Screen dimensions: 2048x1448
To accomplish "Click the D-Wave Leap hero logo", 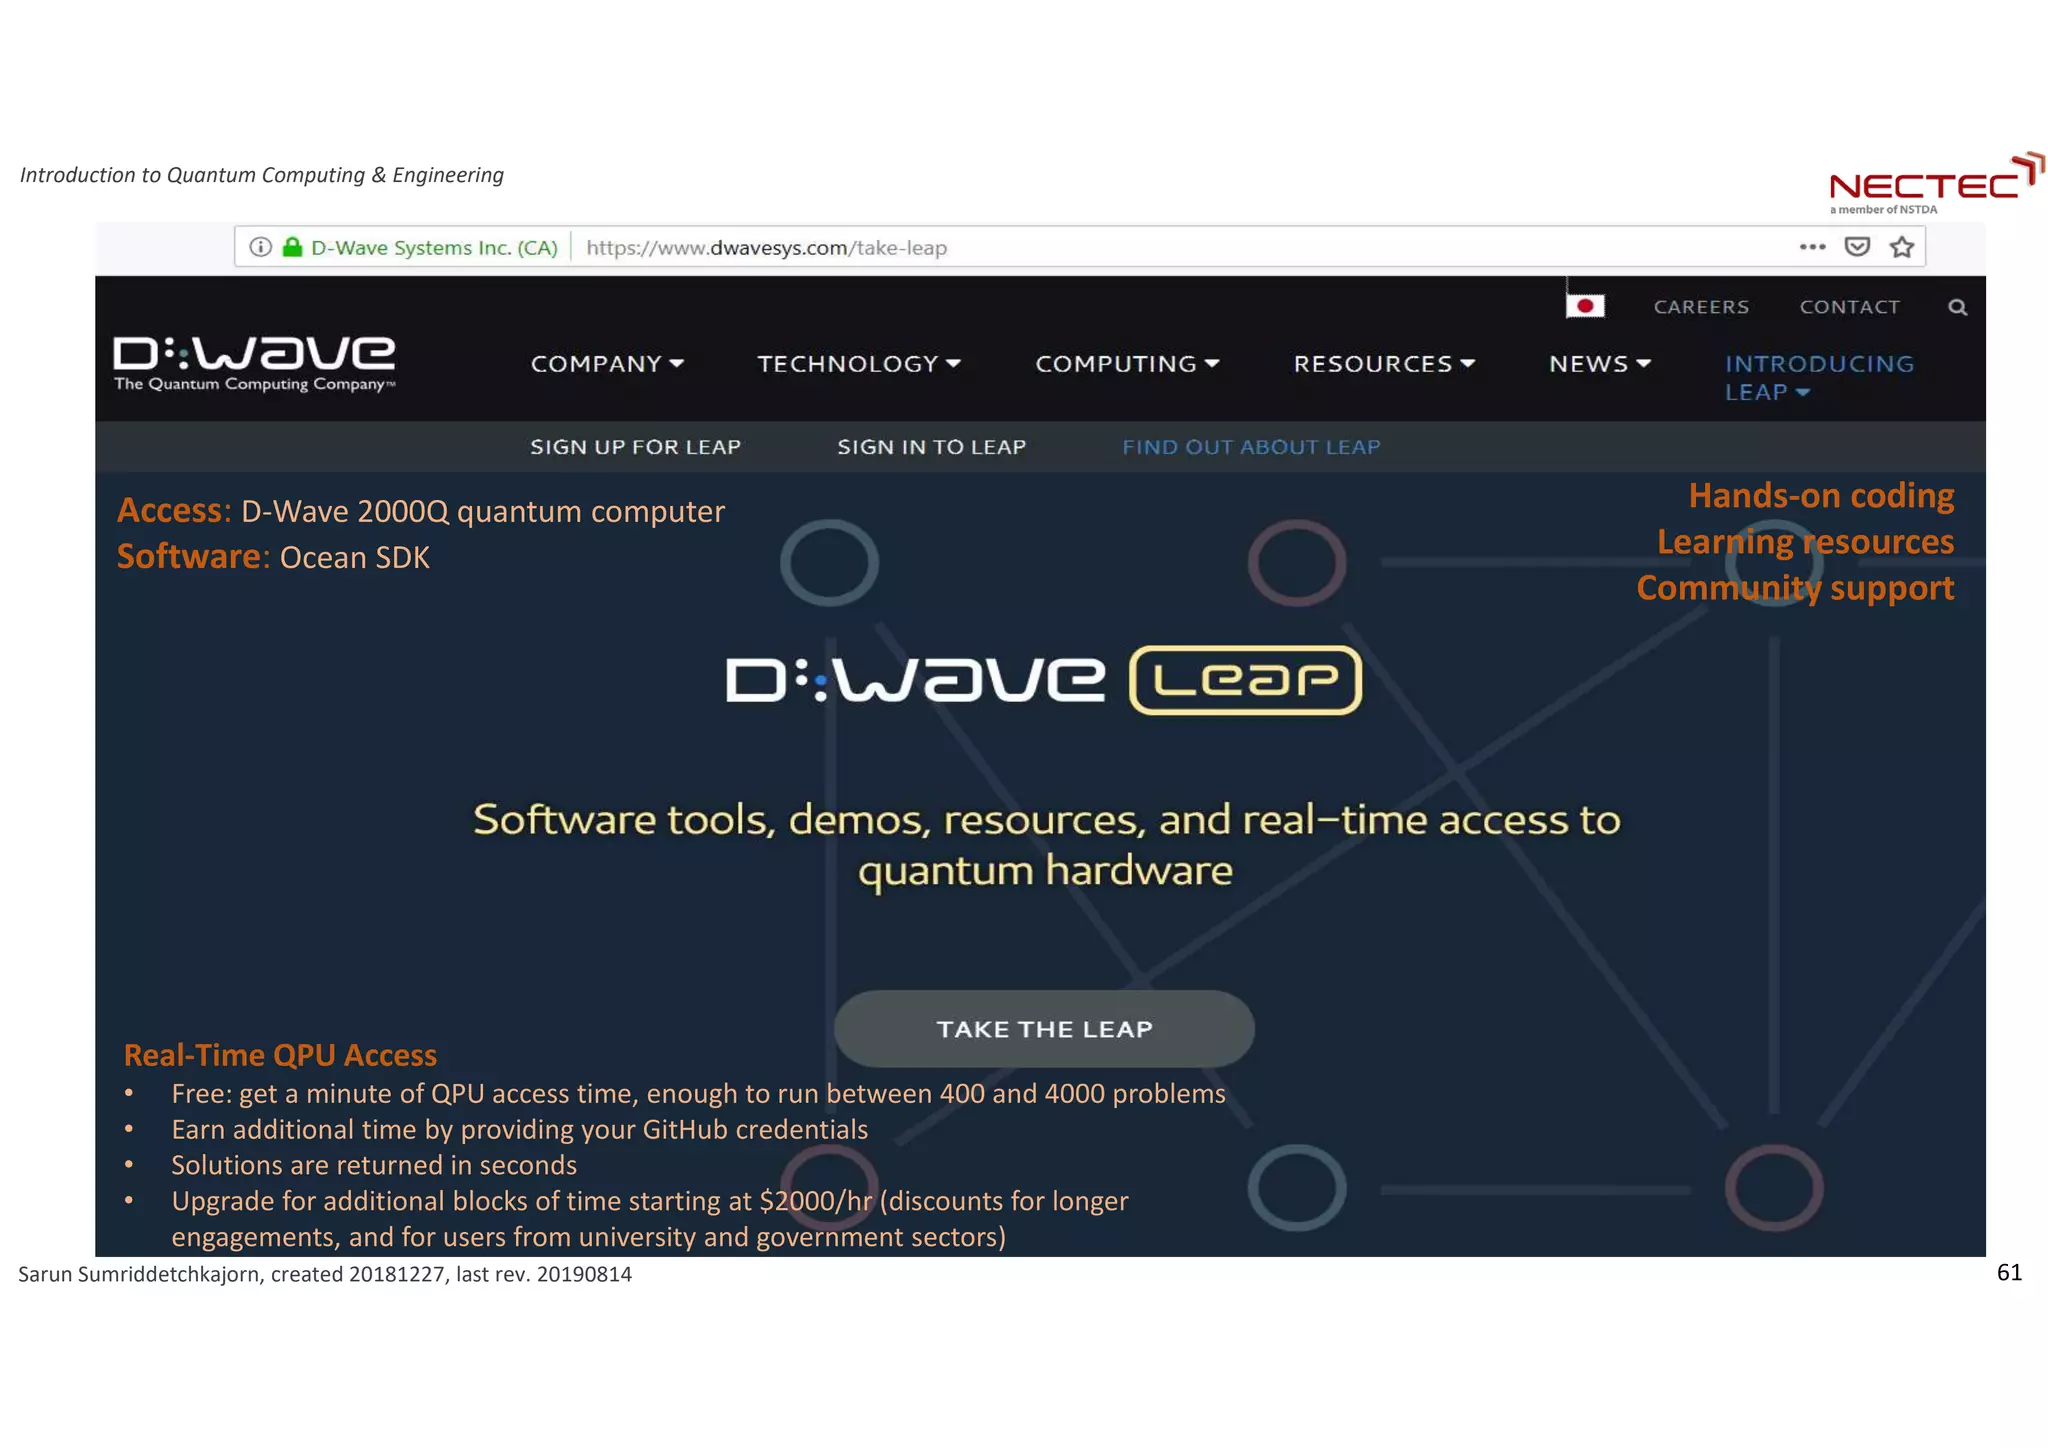I will [1044, 680].
